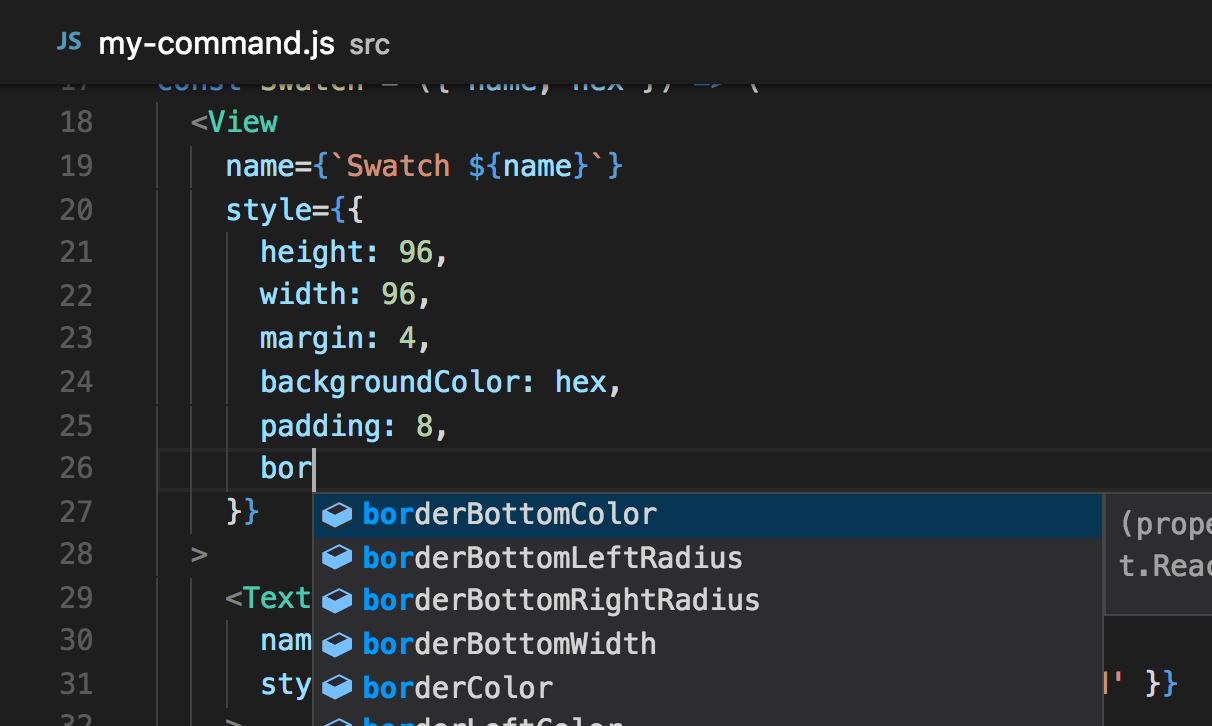Pick the borderBottomRightRadius completion text
1212x726 pixels.
(x=561, y=600)
